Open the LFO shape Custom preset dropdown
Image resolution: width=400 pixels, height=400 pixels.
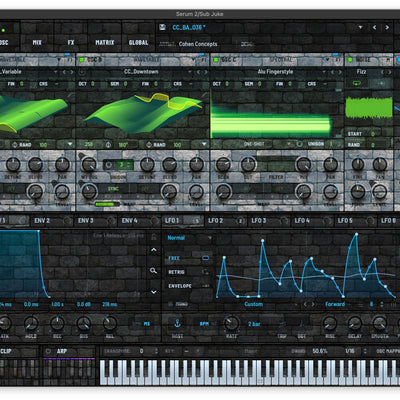[253, 304]
